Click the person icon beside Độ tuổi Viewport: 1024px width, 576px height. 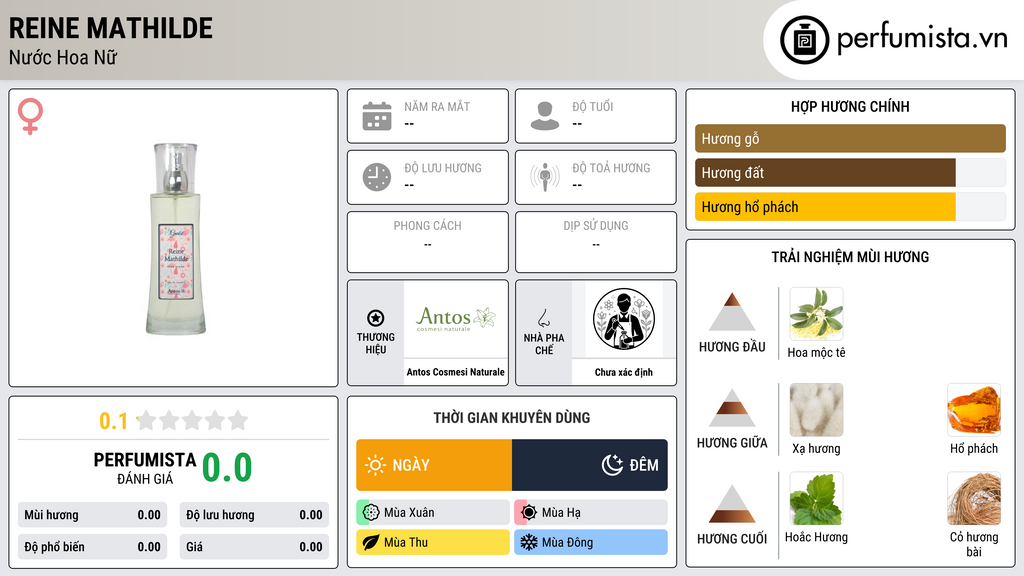[545, 116]
